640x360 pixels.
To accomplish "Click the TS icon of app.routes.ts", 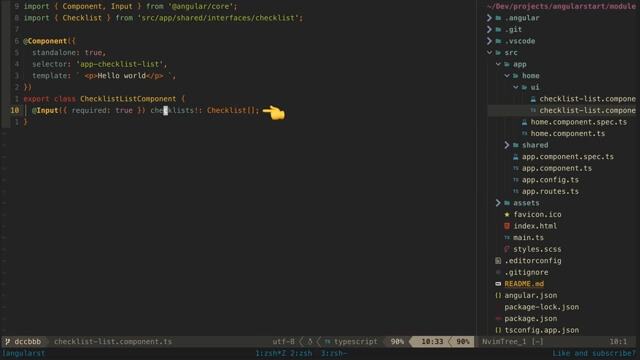I will 516,191.
